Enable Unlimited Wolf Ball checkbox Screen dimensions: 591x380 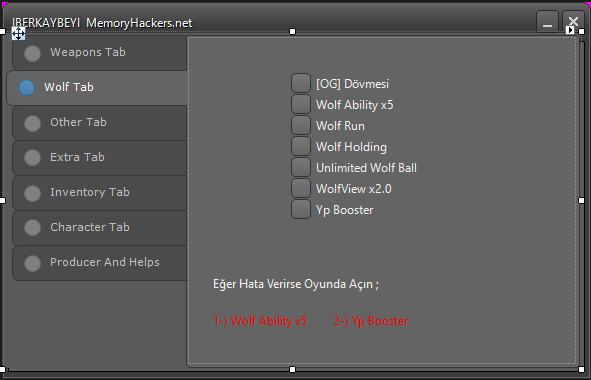301,167
